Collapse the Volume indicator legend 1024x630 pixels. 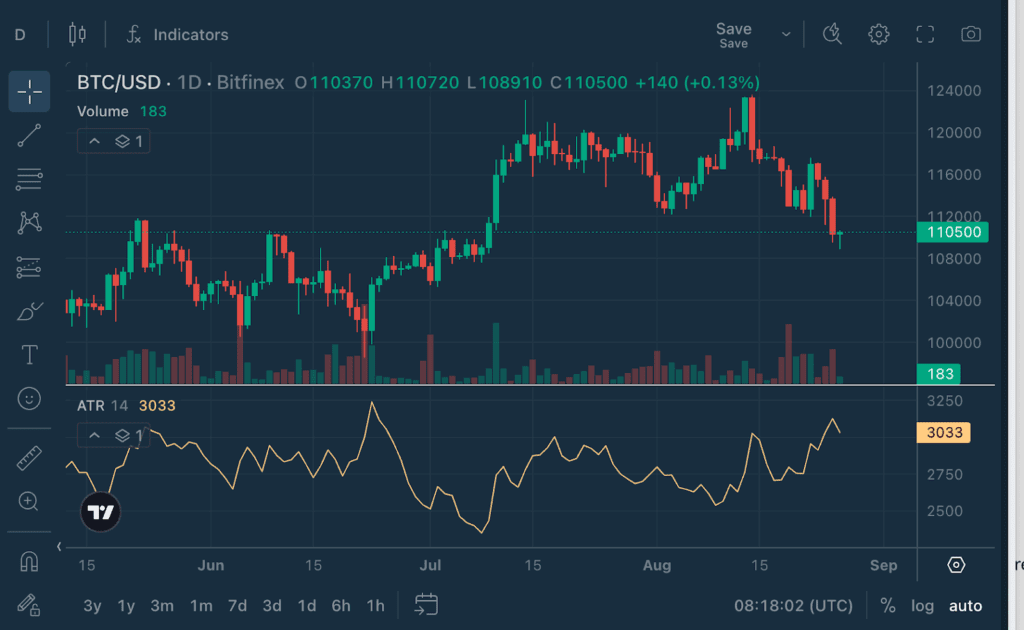(x=95, y=141)
